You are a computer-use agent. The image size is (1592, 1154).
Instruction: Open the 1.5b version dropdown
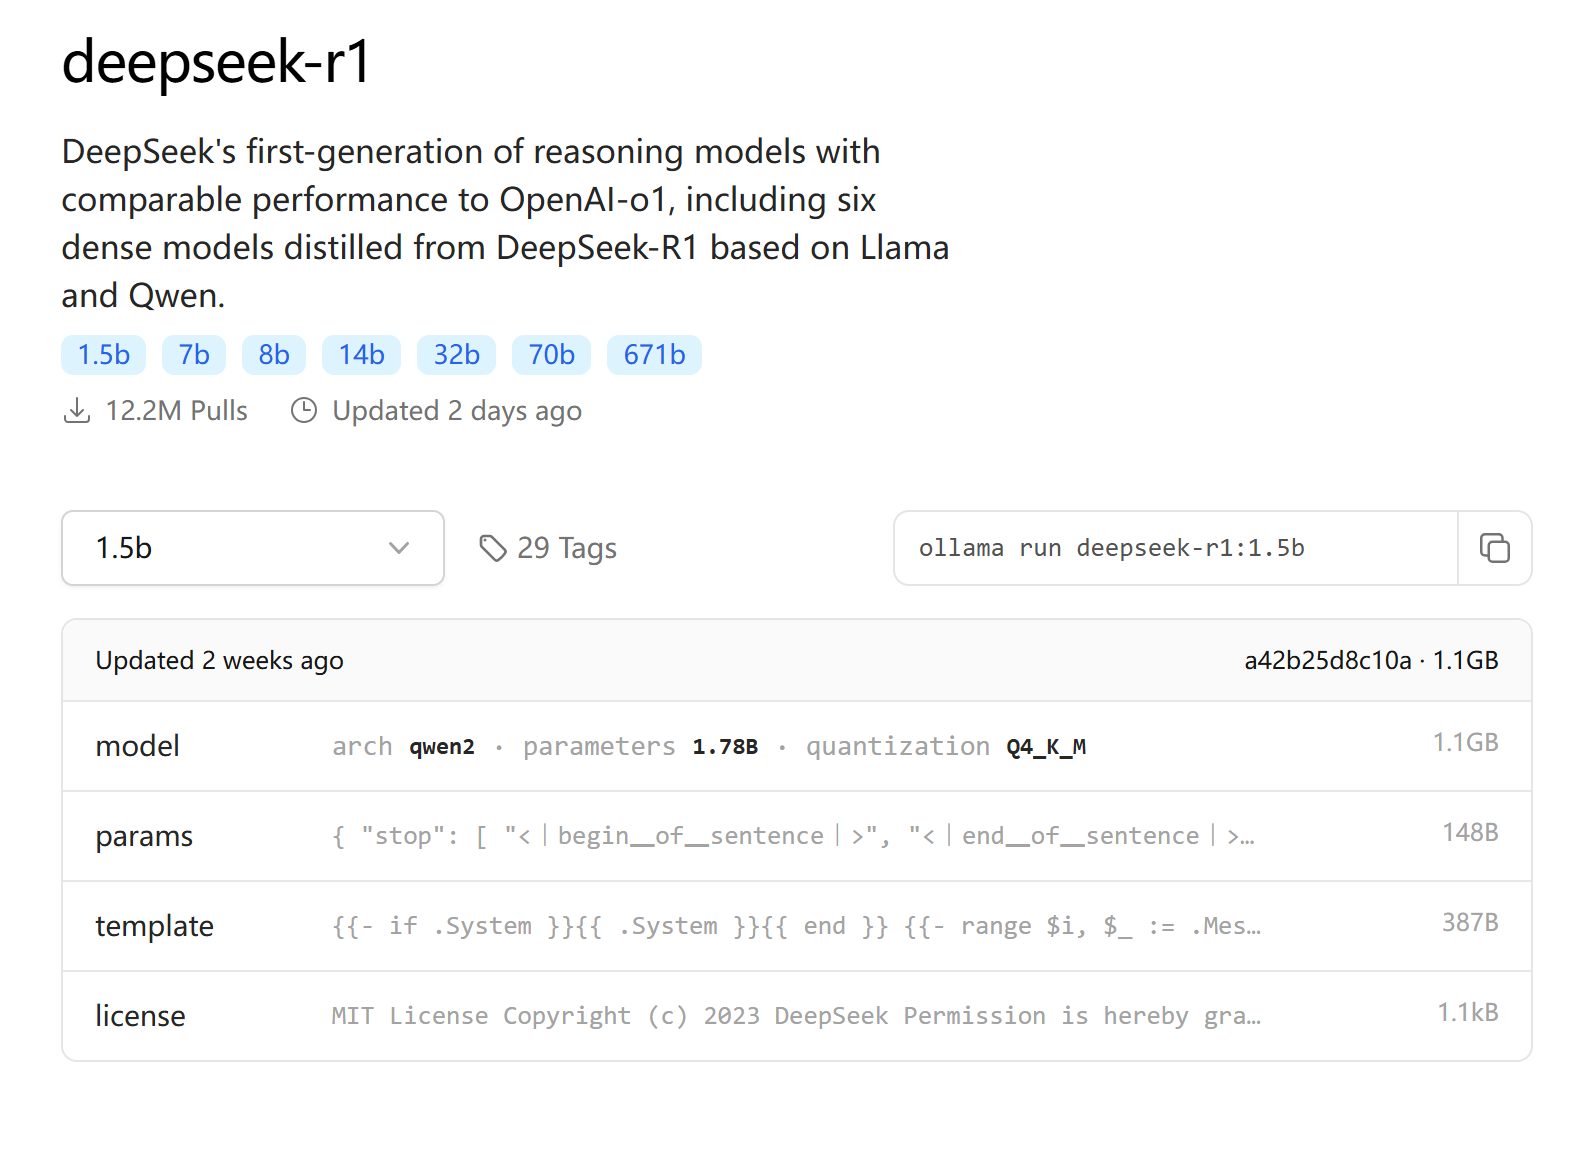point(253,548)
